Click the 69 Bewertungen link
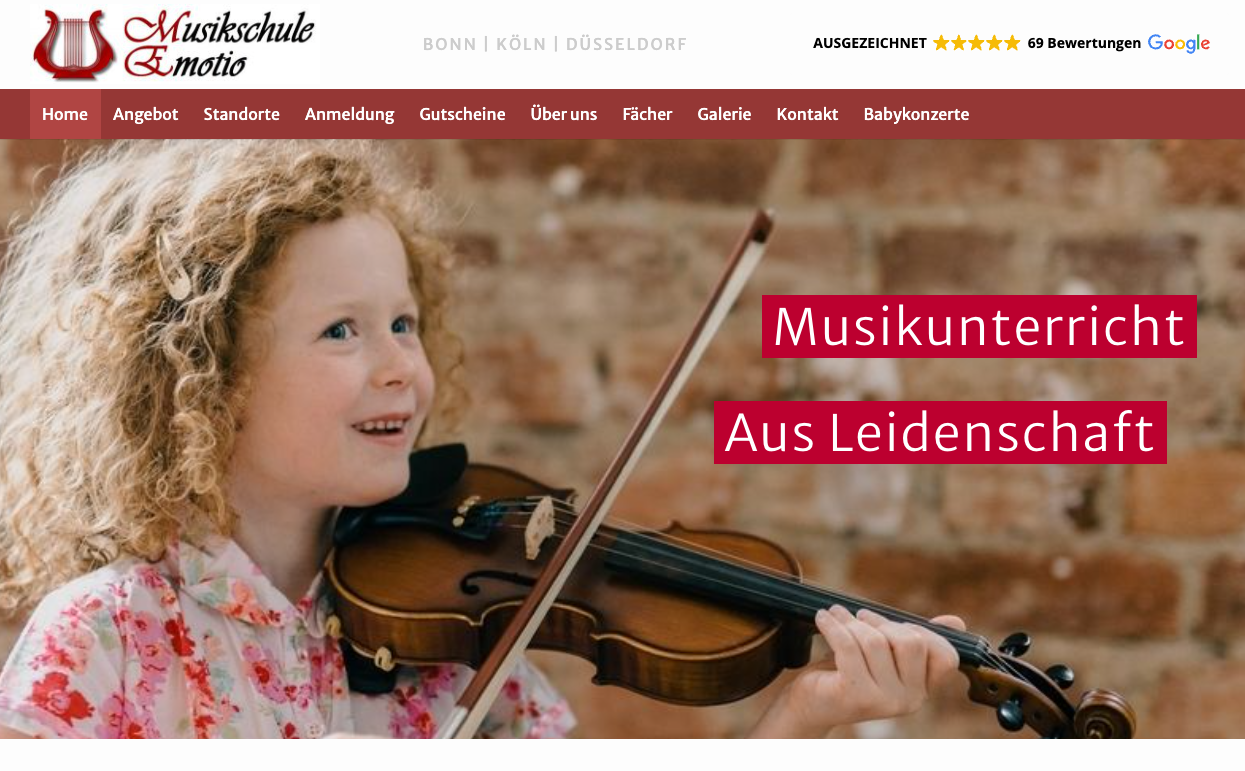1245x771 pixels. (1084, 43)
